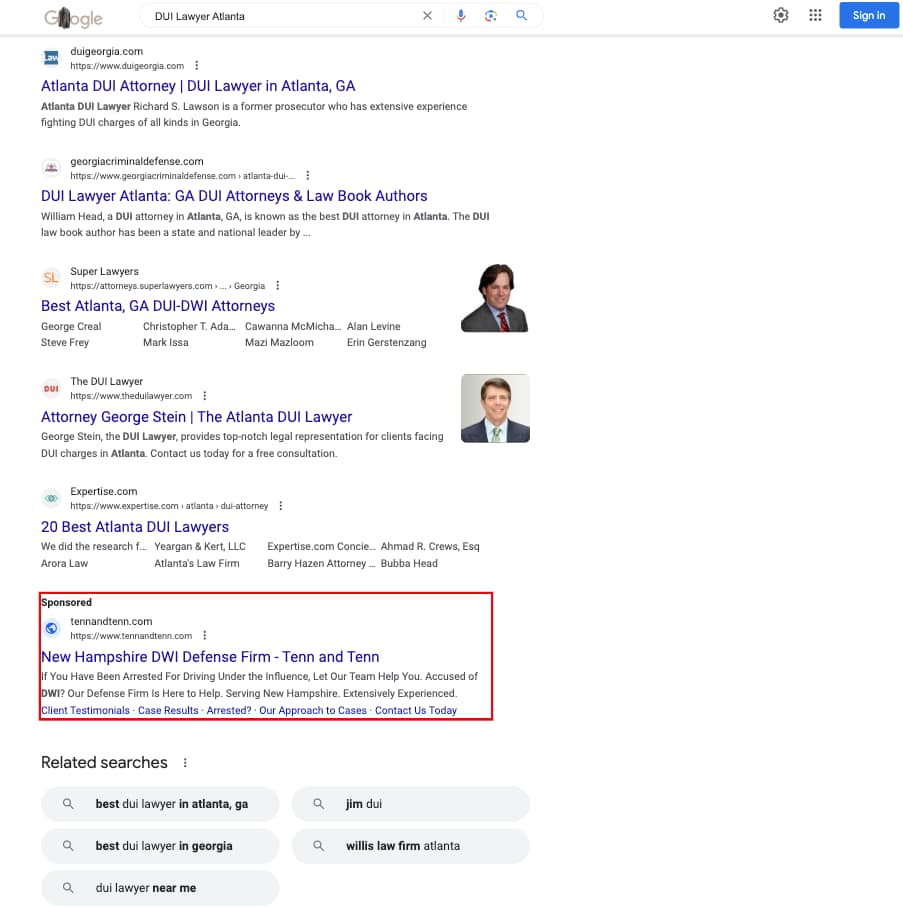Search willis law firm atlanta
Screen dimensions: 903x908
(x=411, y=846)
